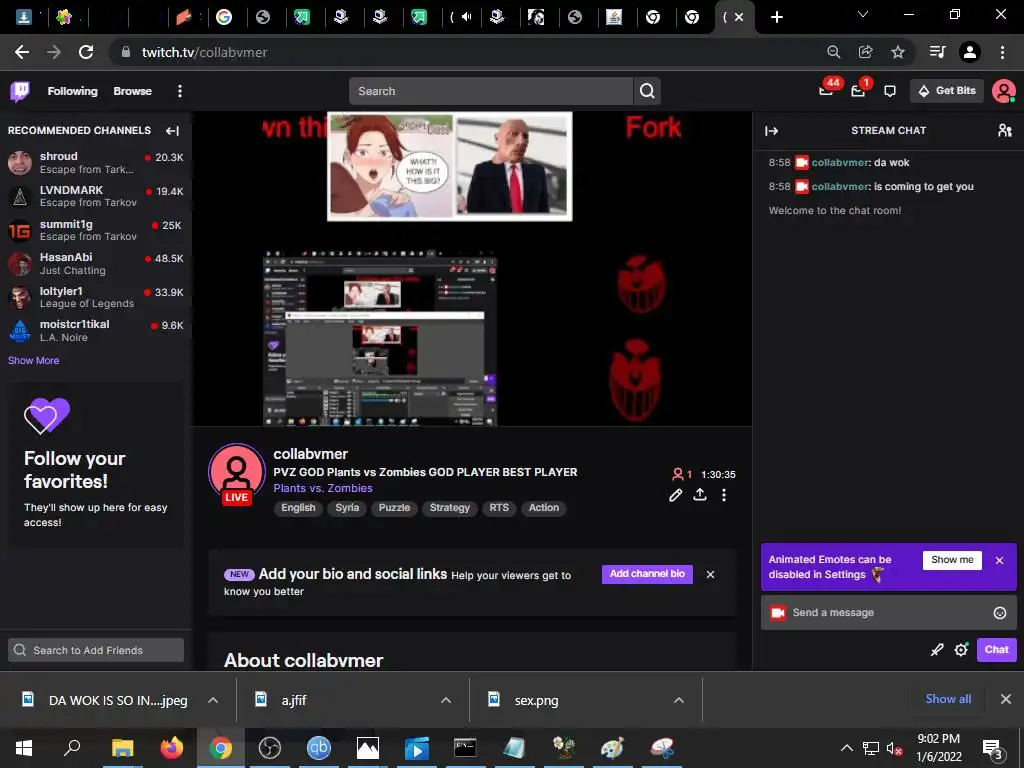The width and height of the screenshot is (1024, 768).
Task: Open the Twitch home logo
Action: [20, 91]
